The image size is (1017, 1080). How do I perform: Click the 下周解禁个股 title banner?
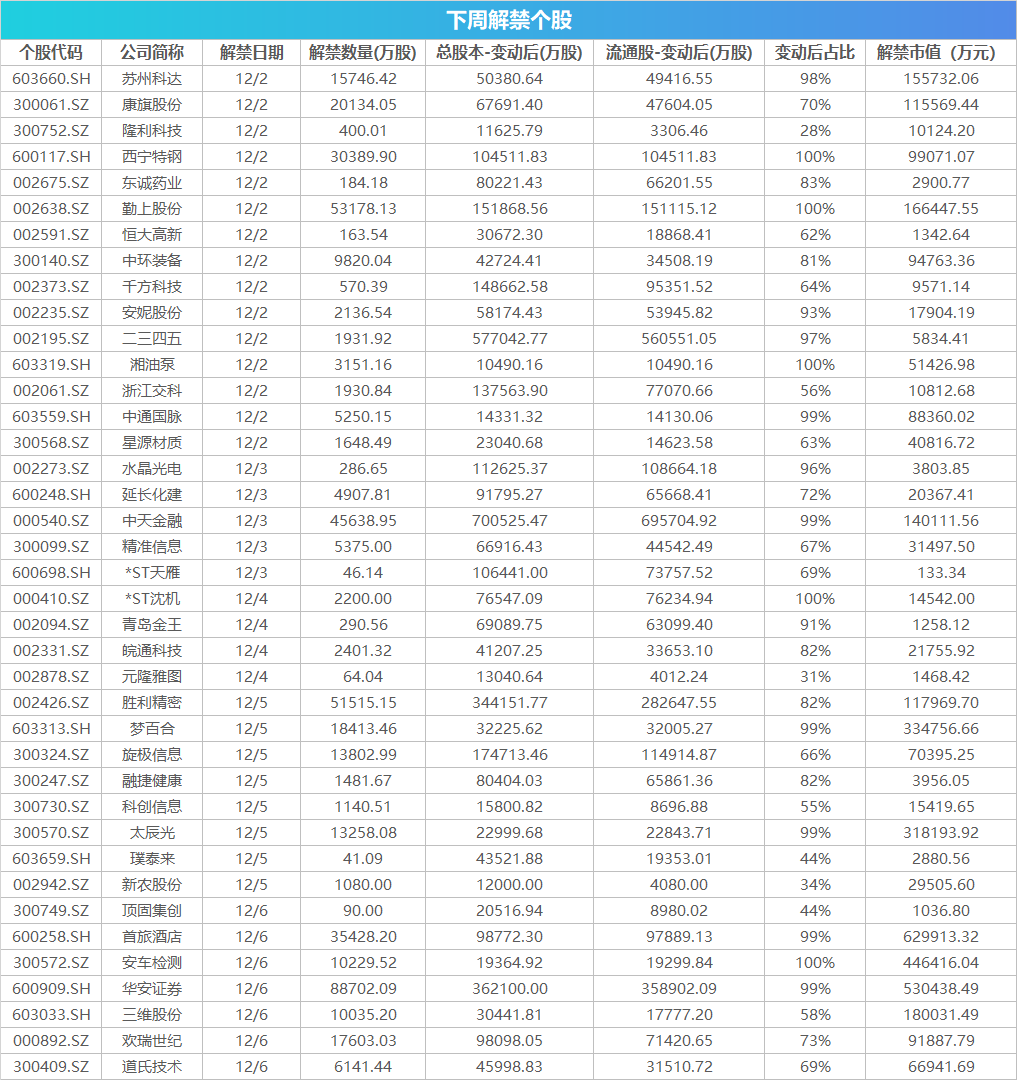(x=508, y=20)
